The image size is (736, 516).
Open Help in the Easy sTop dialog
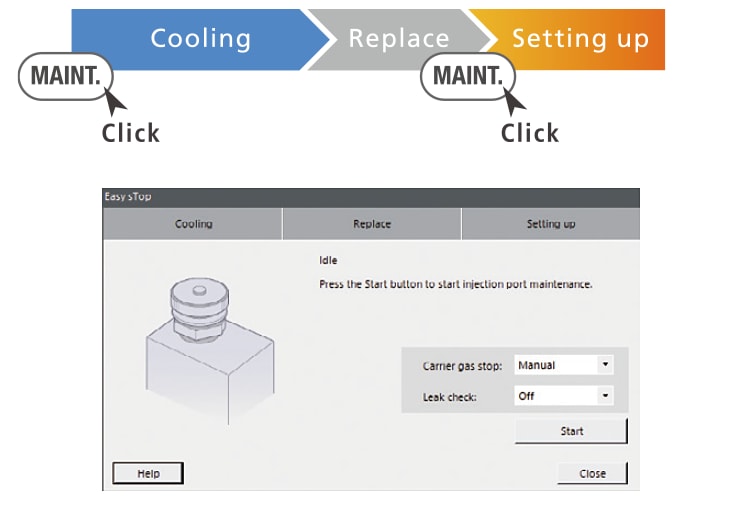[148, 473]
